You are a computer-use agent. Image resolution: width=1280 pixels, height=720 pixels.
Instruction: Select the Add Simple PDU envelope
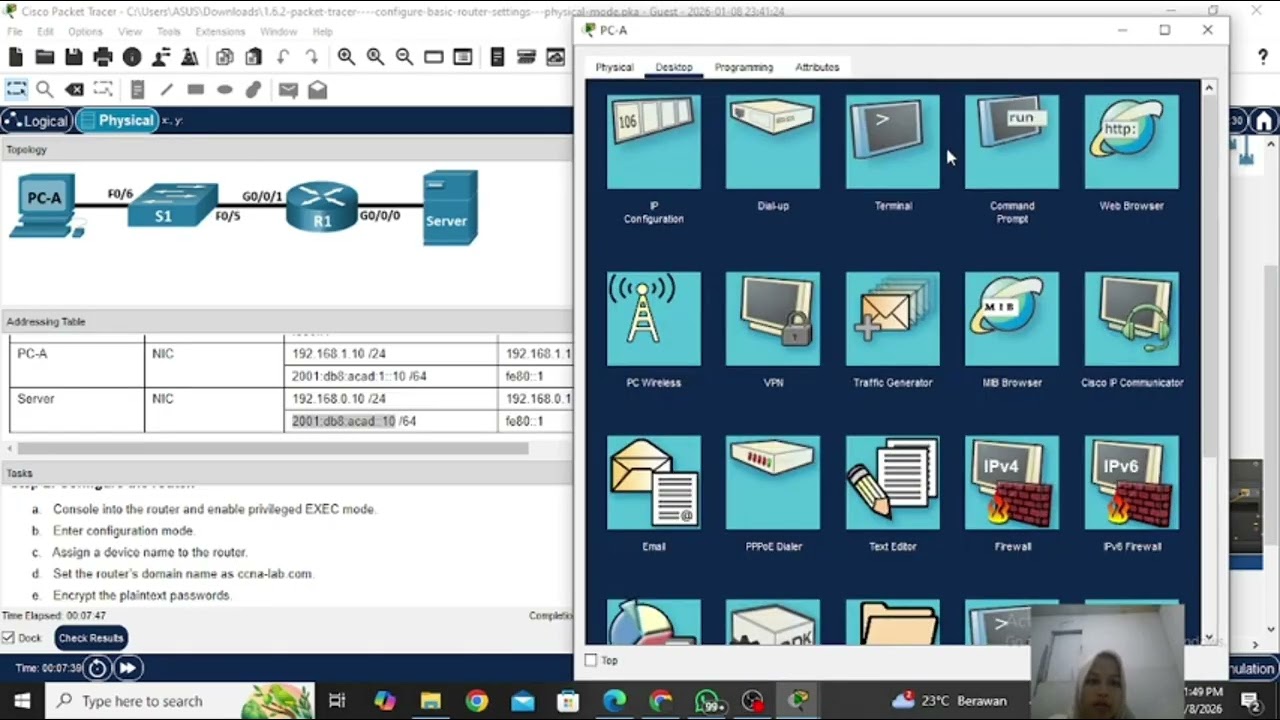click(x=288, y=90)
